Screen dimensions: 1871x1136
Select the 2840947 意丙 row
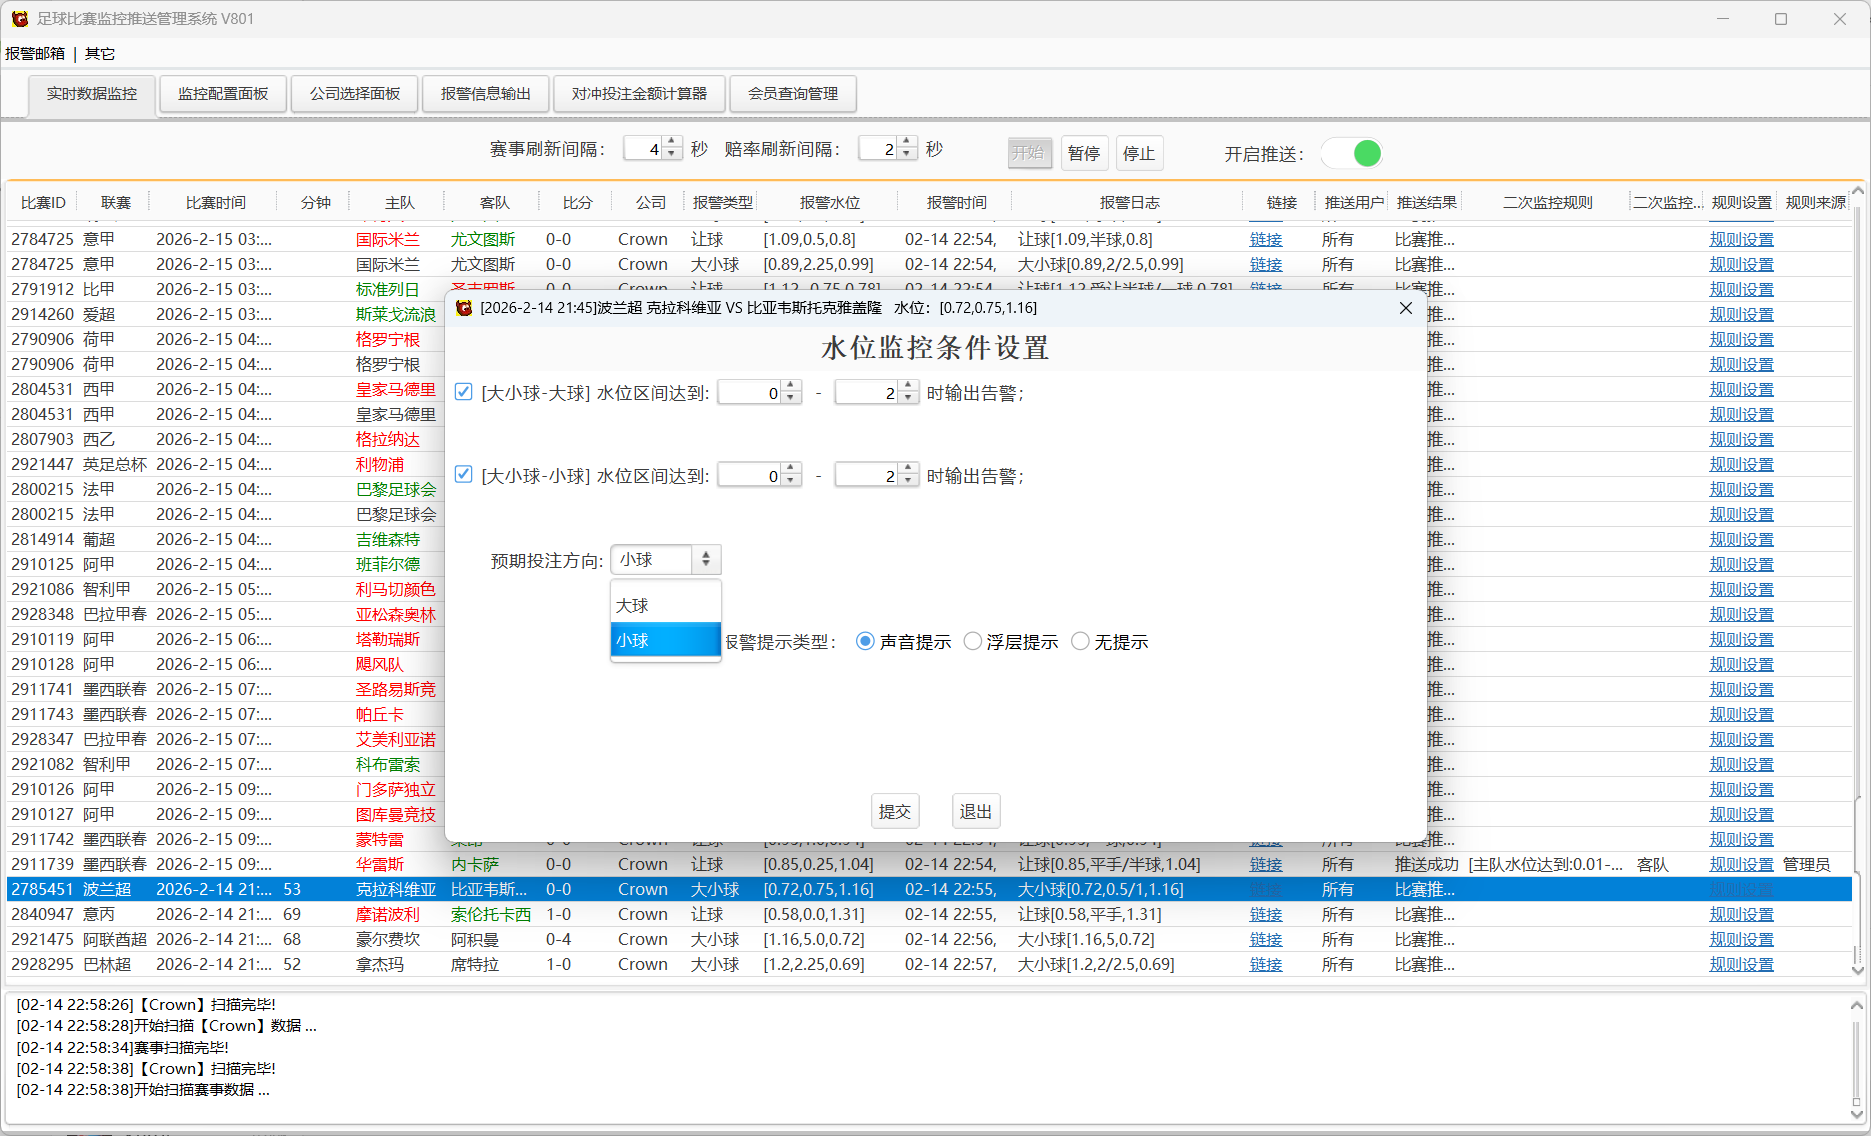929,915
